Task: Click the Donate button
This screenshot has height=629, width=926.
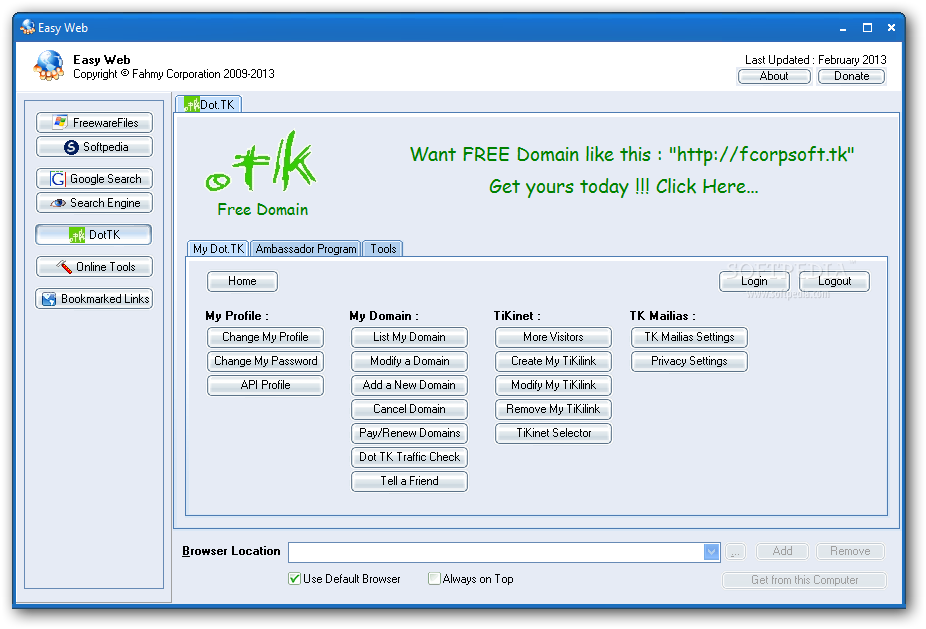Action: tap(851, 76)
